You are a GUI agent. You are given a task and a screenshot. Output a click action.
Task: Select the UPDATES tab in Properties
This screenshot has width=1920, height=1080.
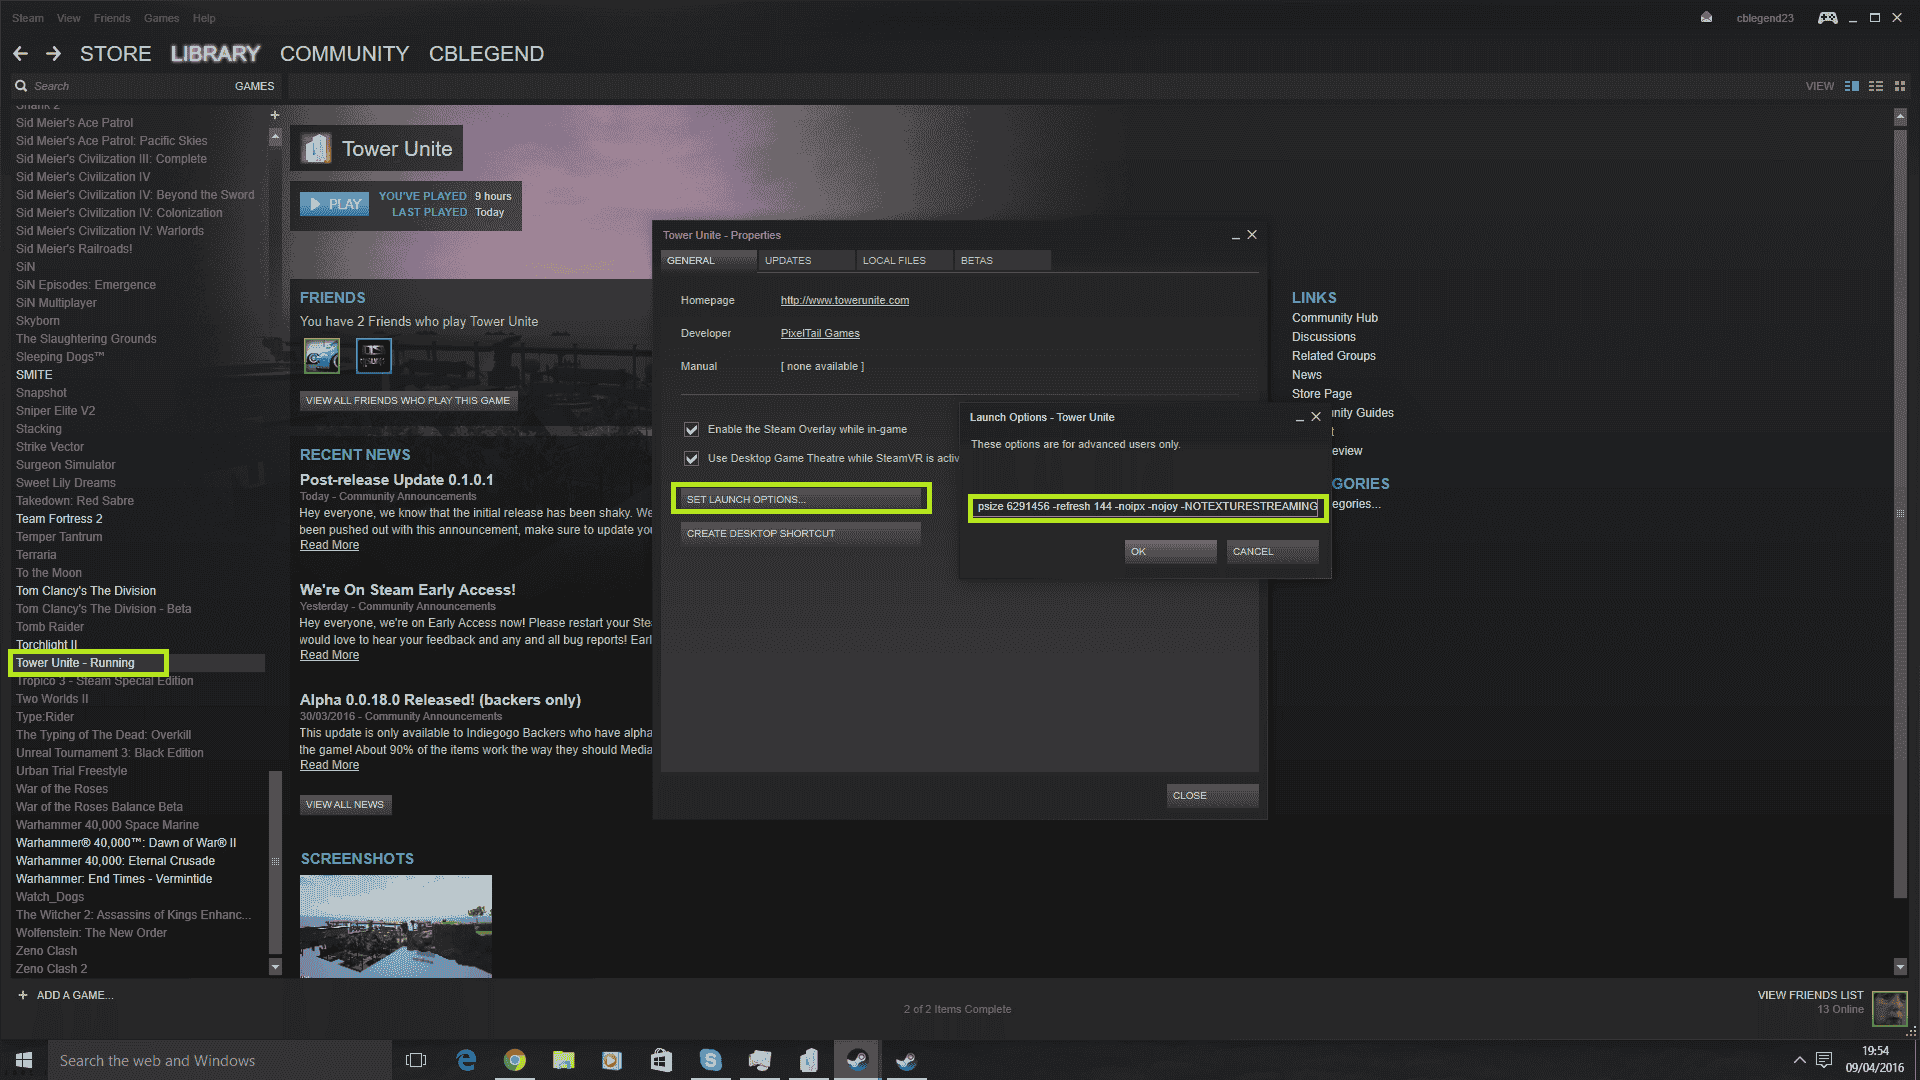786,260
